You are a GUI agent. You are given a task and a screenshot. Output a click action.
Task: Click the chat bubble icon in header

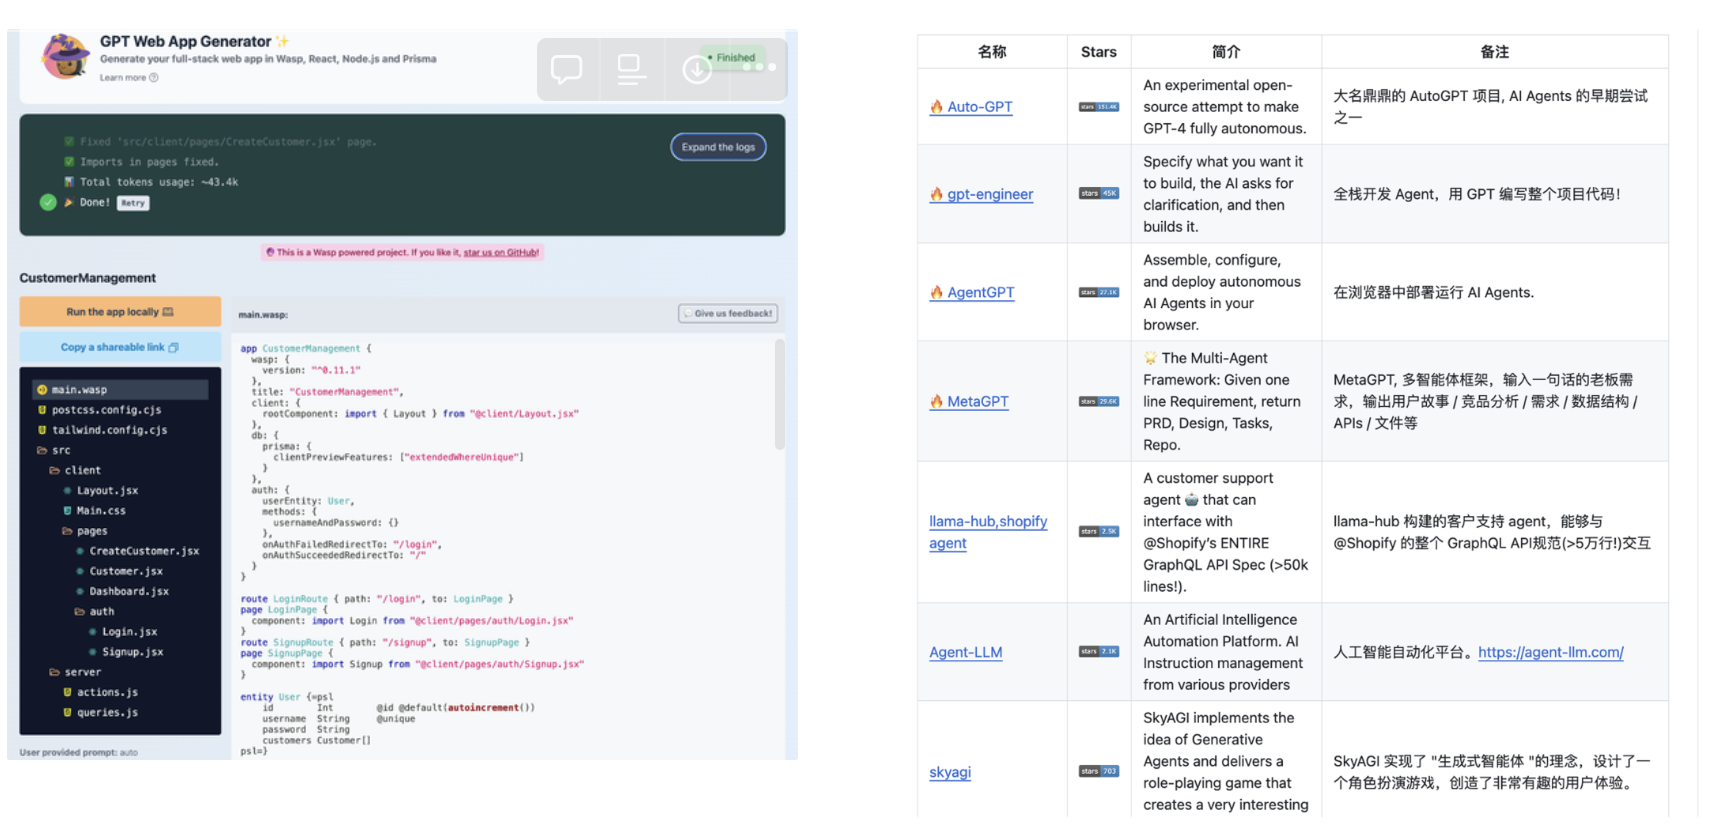[x=567, y=69]
